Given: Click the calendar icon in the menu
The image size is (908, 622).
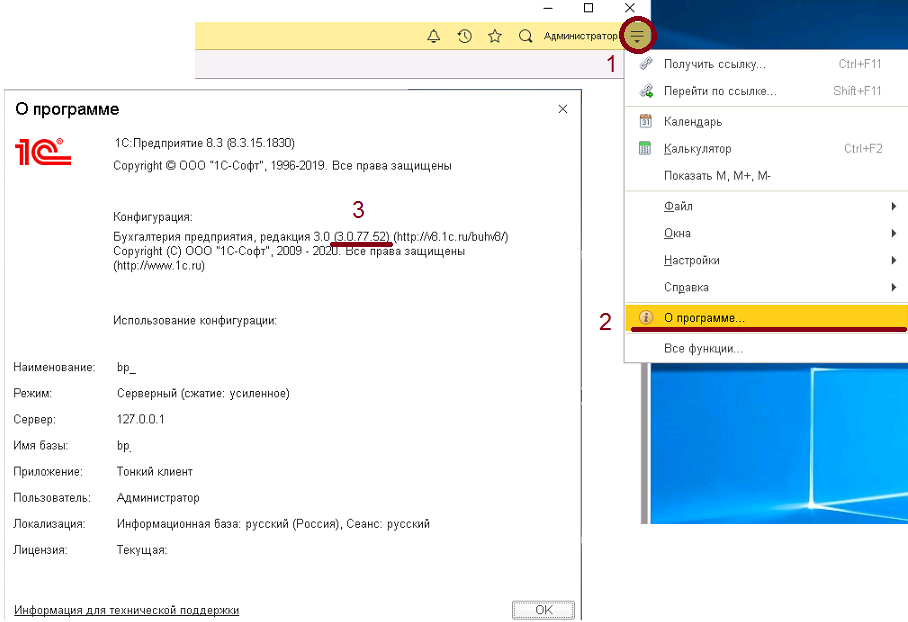Looking at the screenshot, I should 645,121.
